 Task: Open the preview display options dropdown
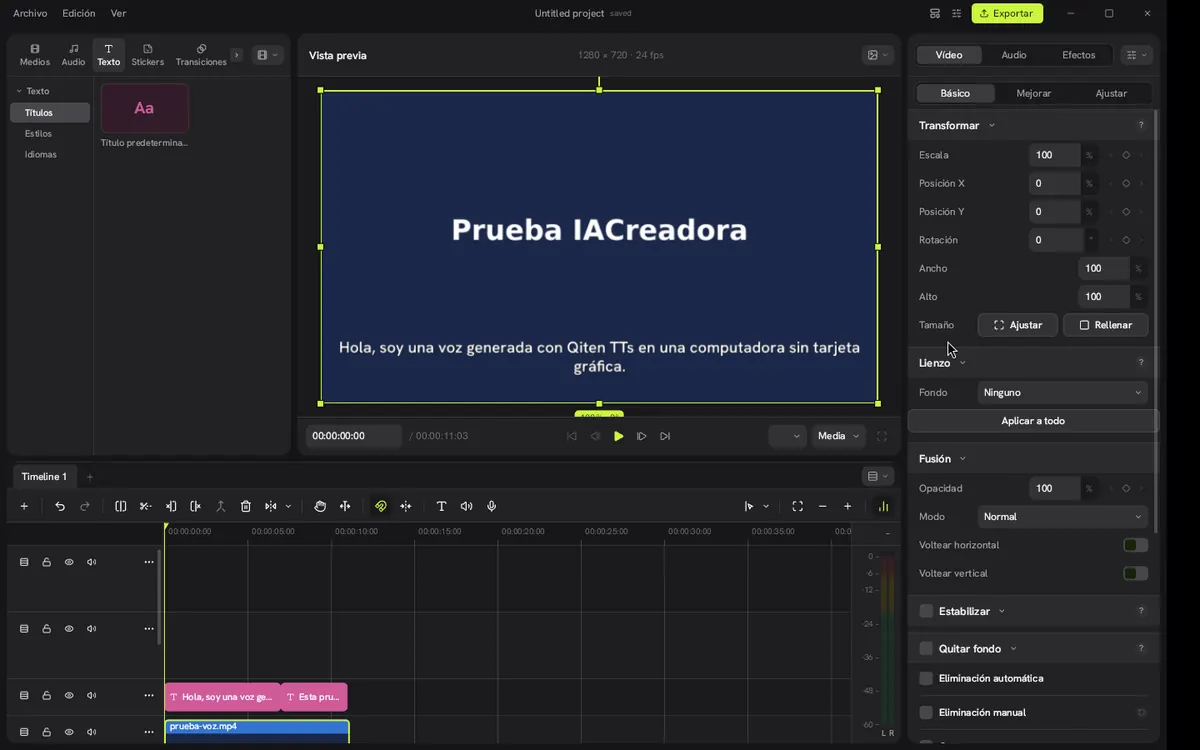(x=878, y=55)
